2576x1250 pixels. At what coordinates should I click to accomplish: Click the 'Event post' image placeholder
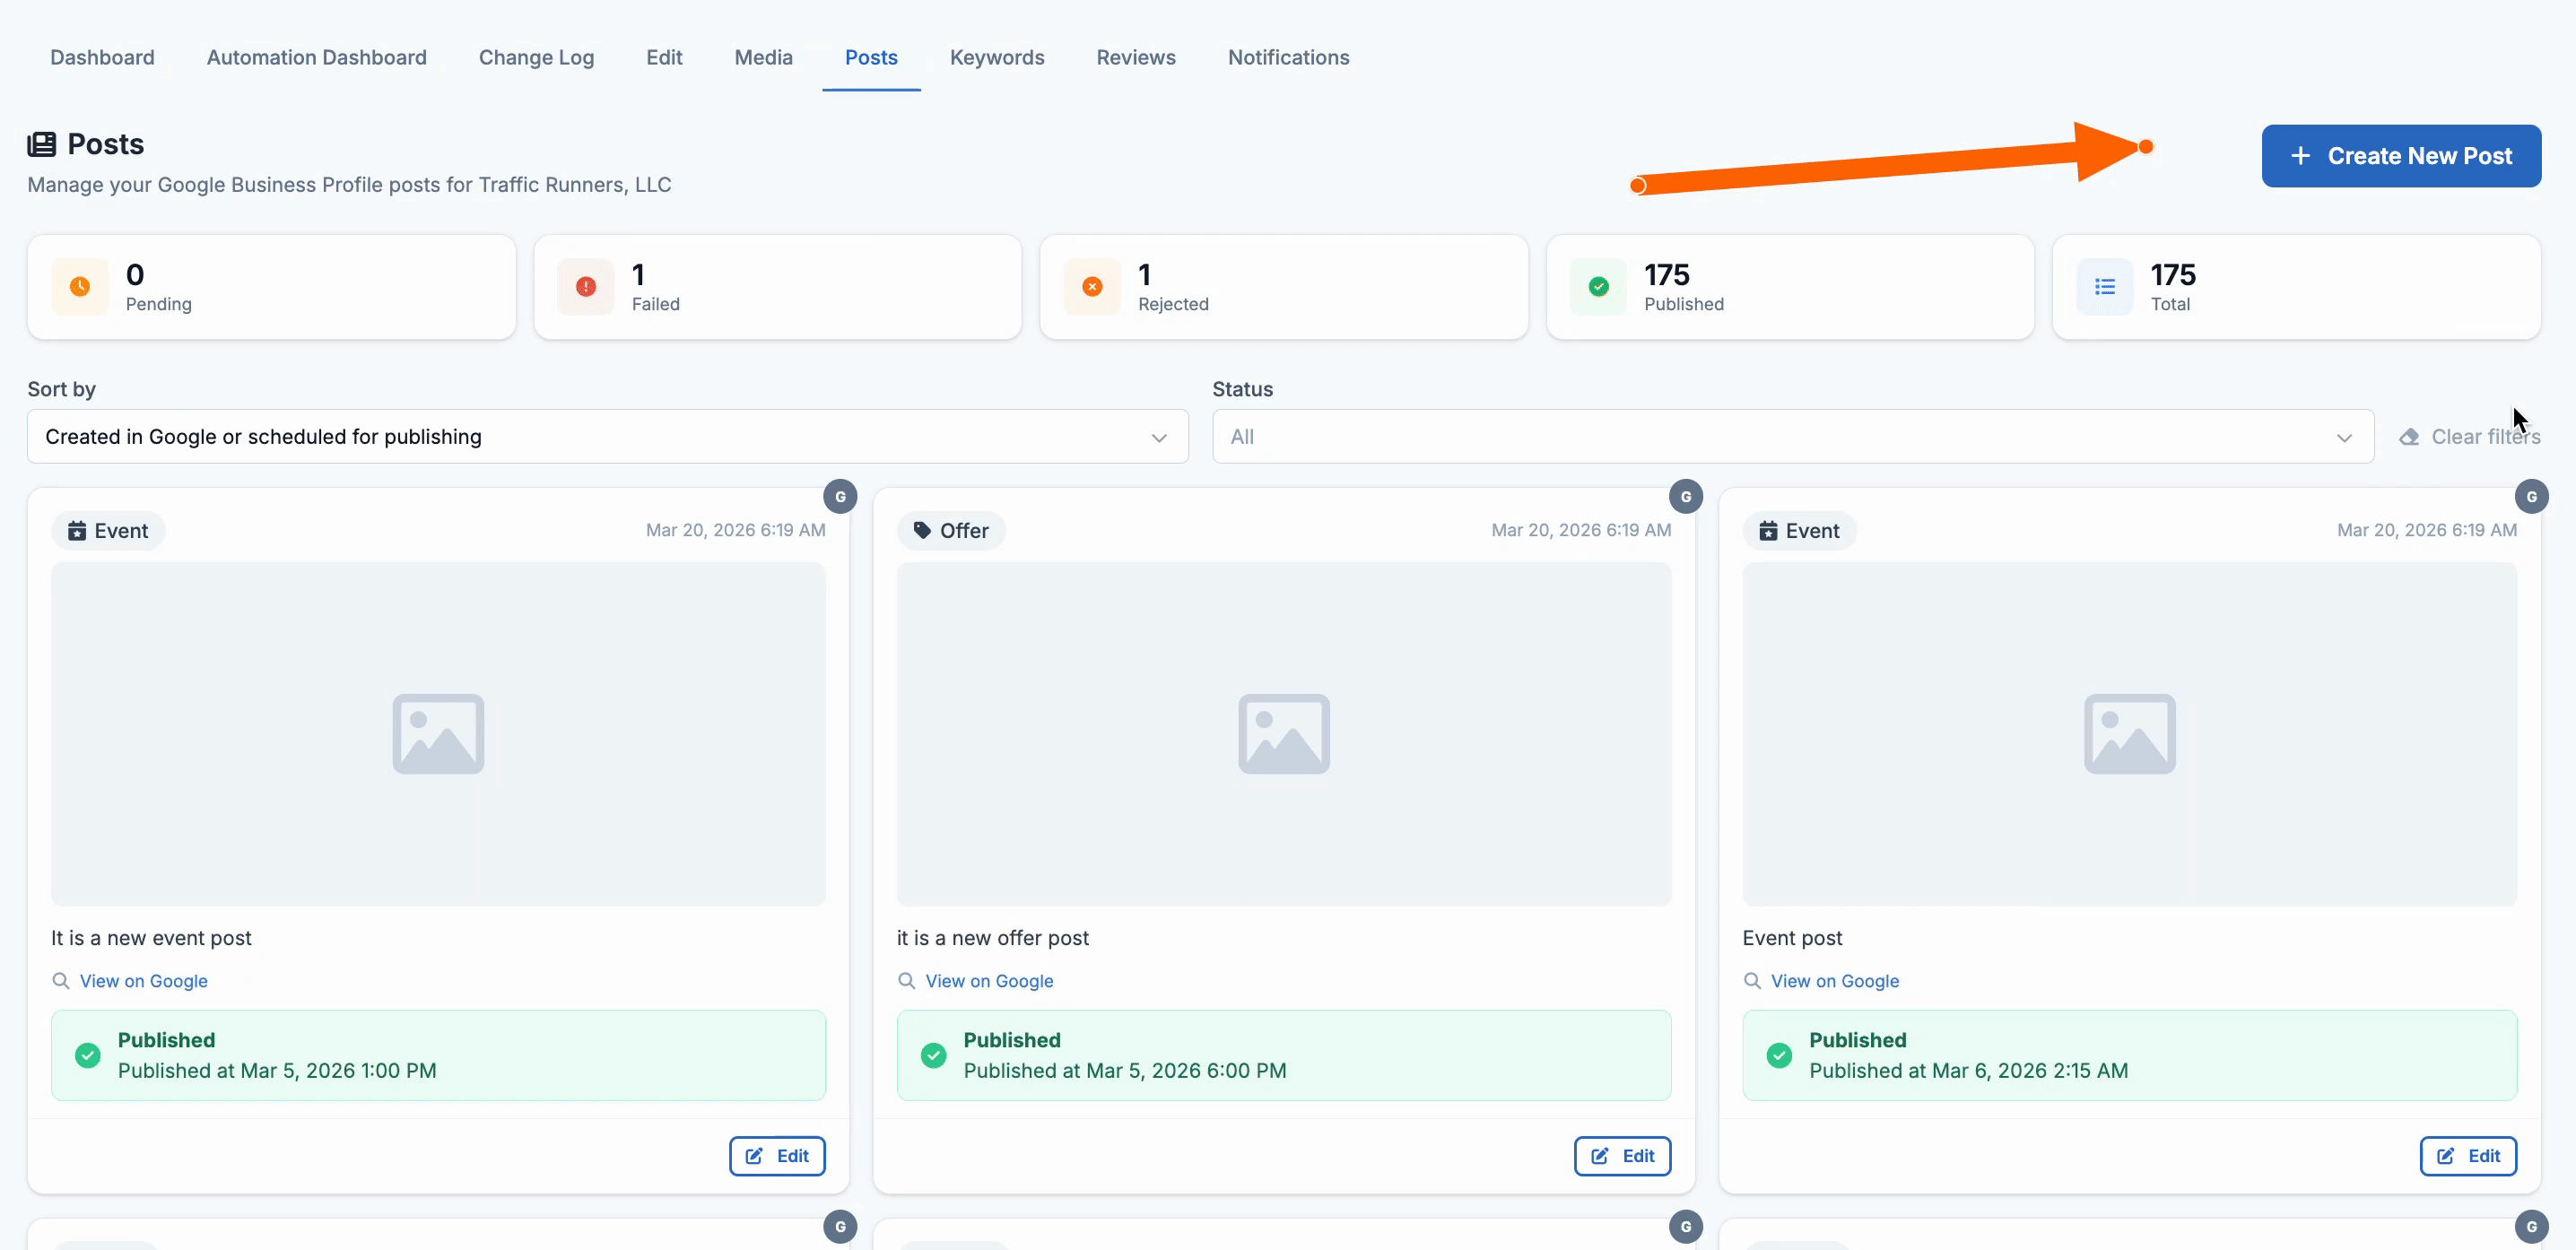pyautogui.click(x=2128, y=734)
